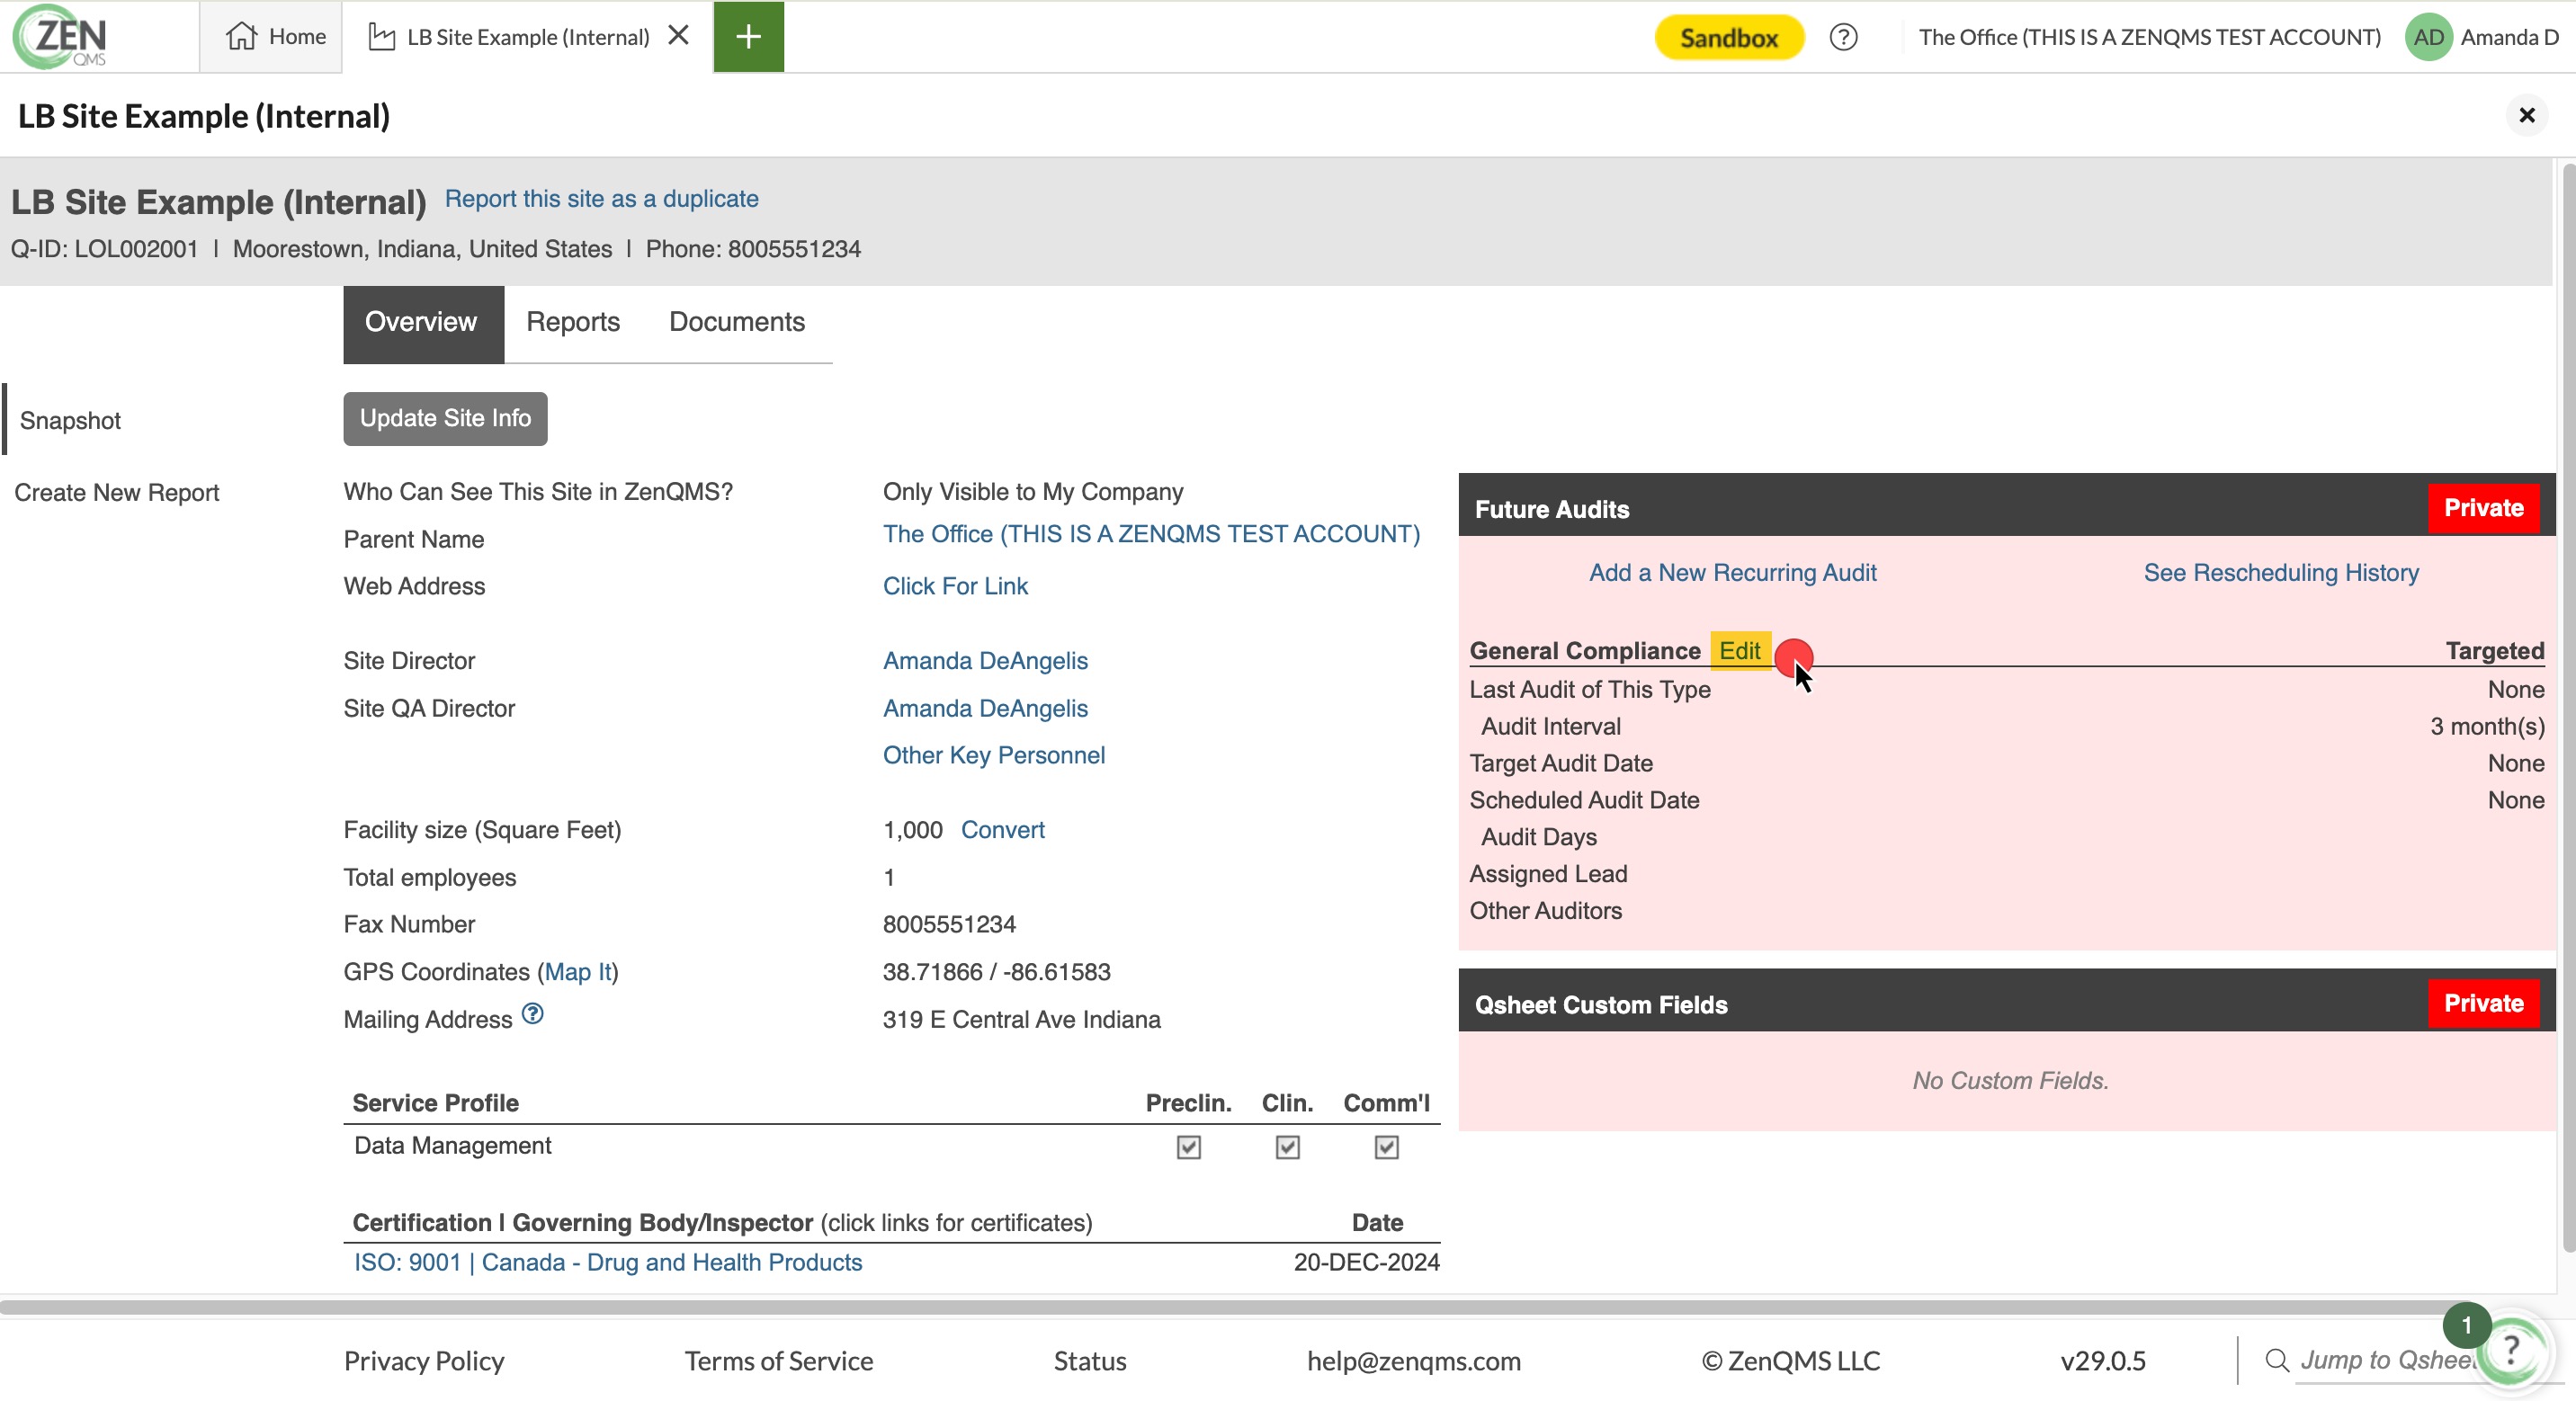Screen dimensions: 2576x1401
Task: Click help@zenqms.com email link
Action: pos(1413,1360)
